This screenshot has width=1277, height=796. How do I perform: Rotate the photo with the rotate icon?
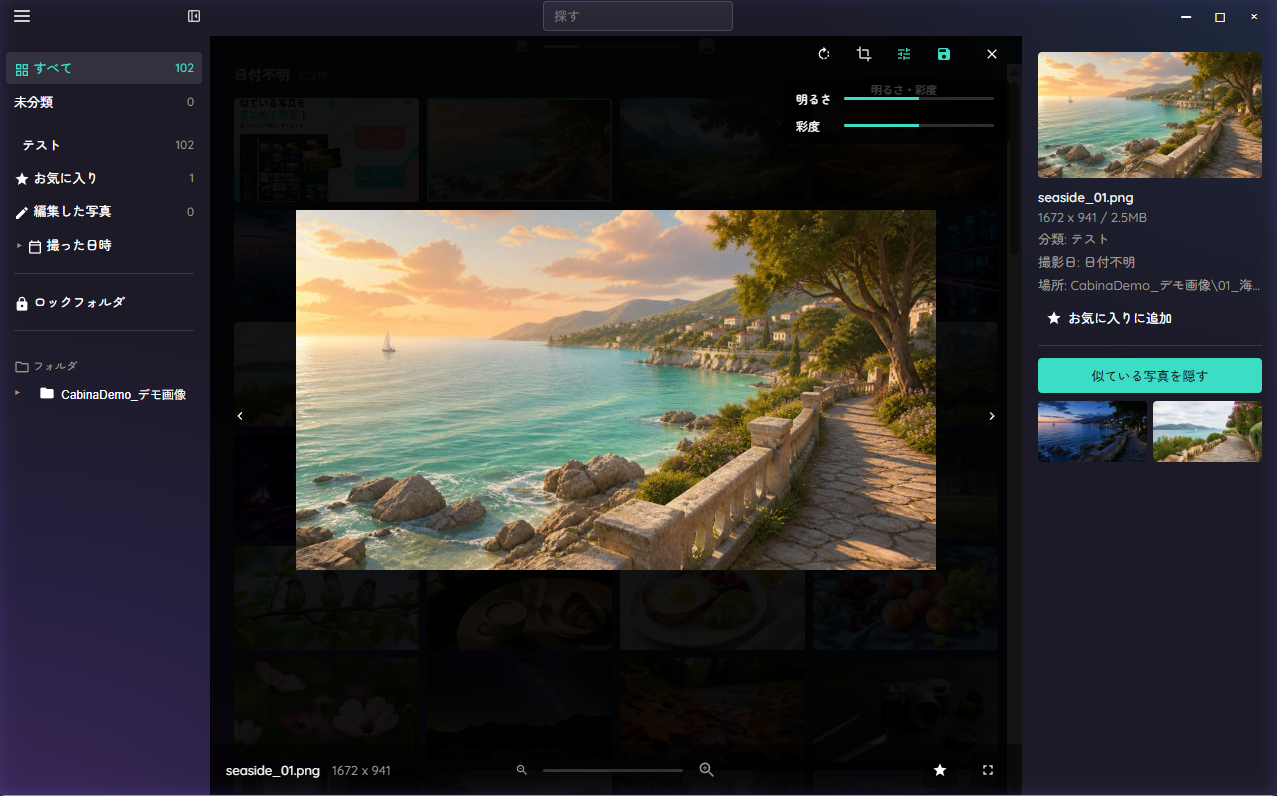tap(824, 54)
